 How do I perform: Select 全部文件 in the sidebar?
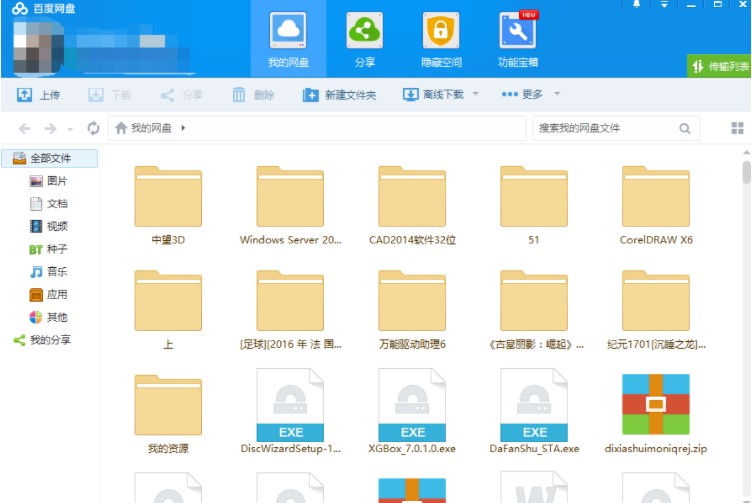click(50, 158)
